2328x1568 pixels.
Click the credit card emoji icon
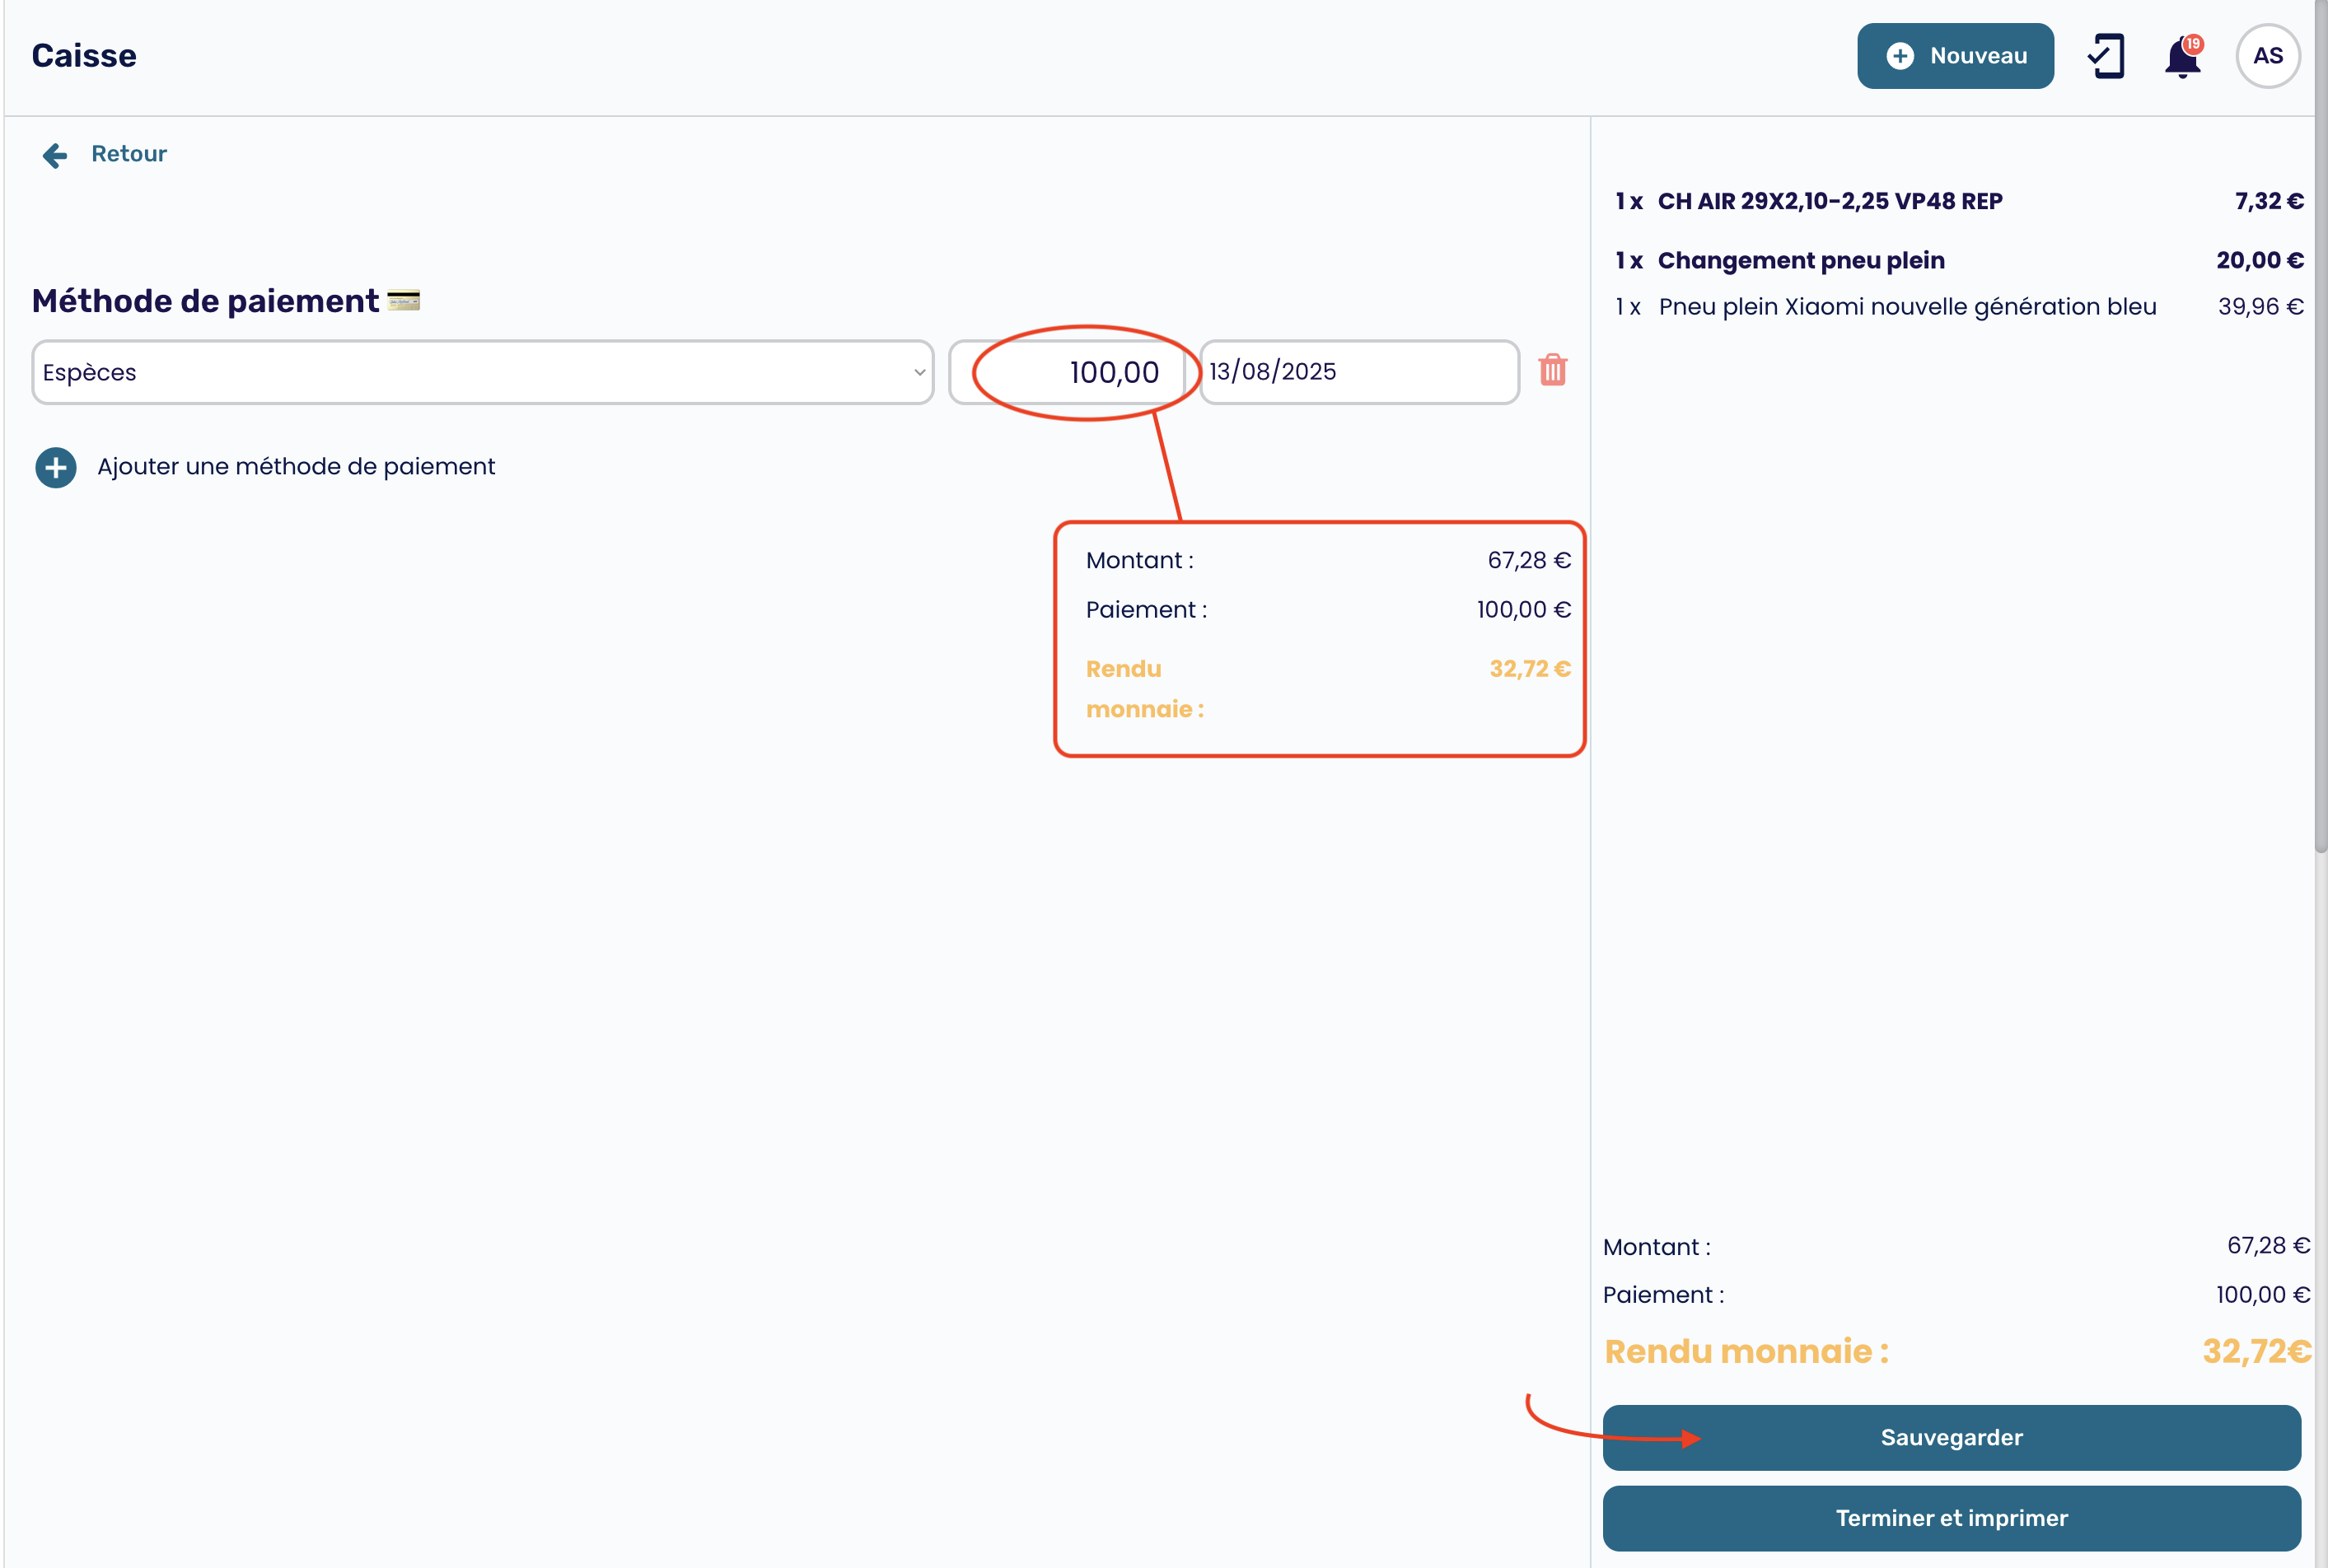click(403, 300)
